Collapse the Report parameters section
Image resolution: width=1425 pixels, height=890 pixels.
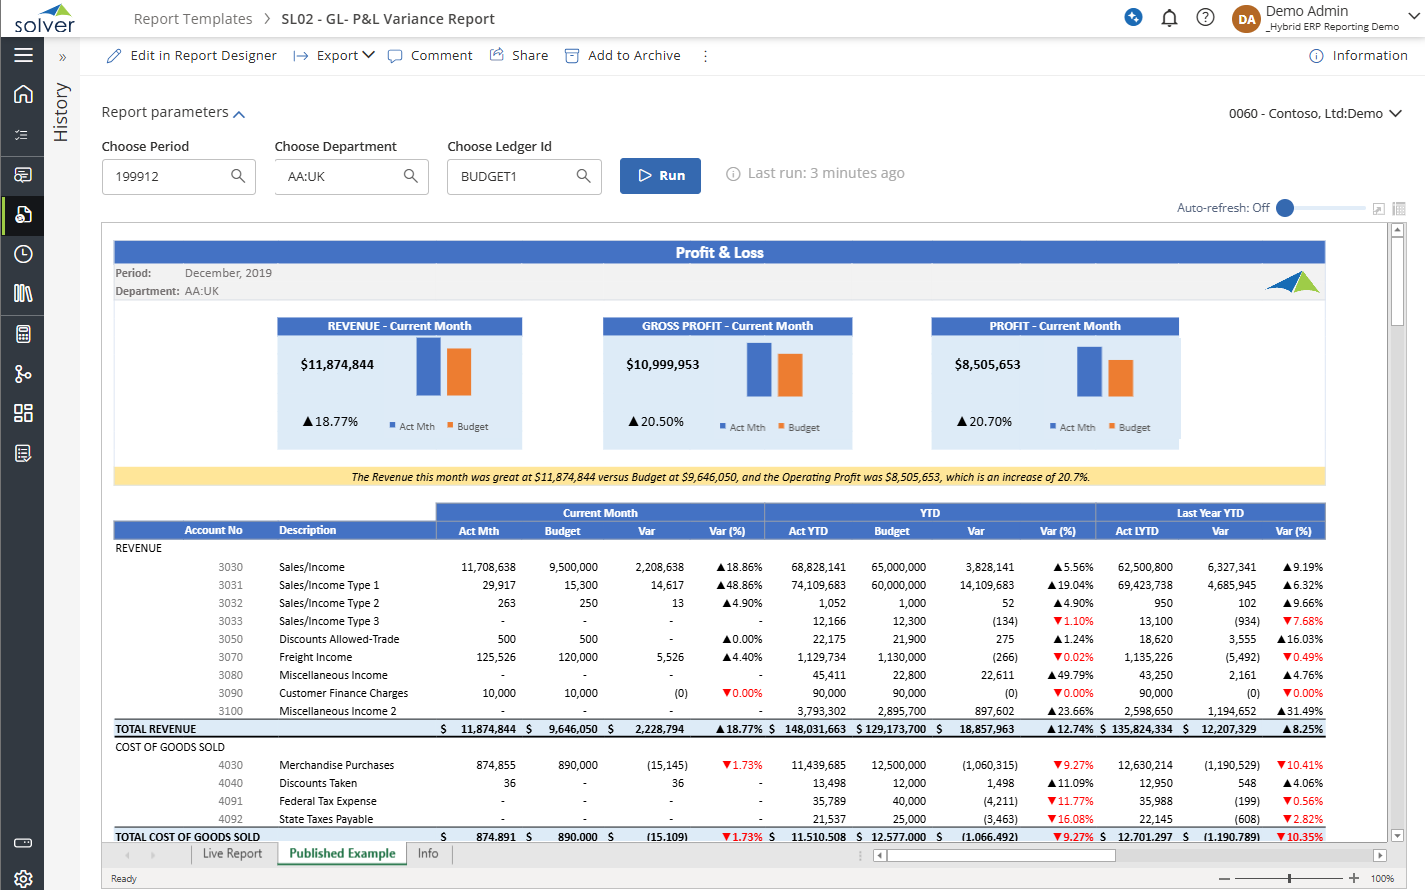239,114
